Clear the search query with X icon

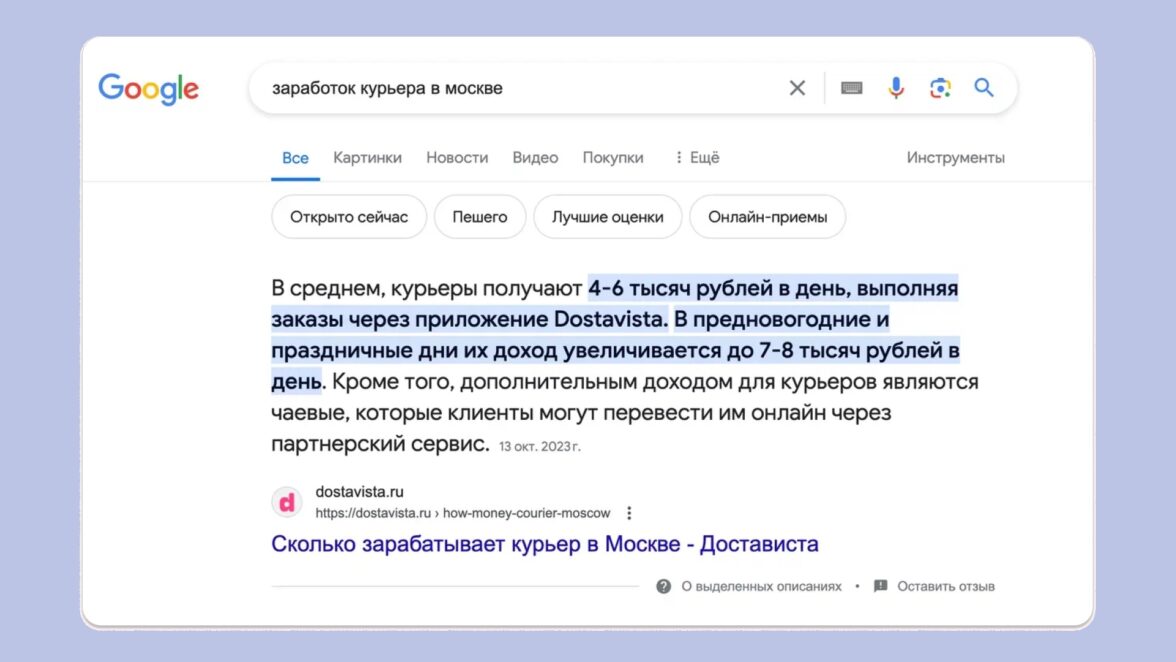pos(797,88)
